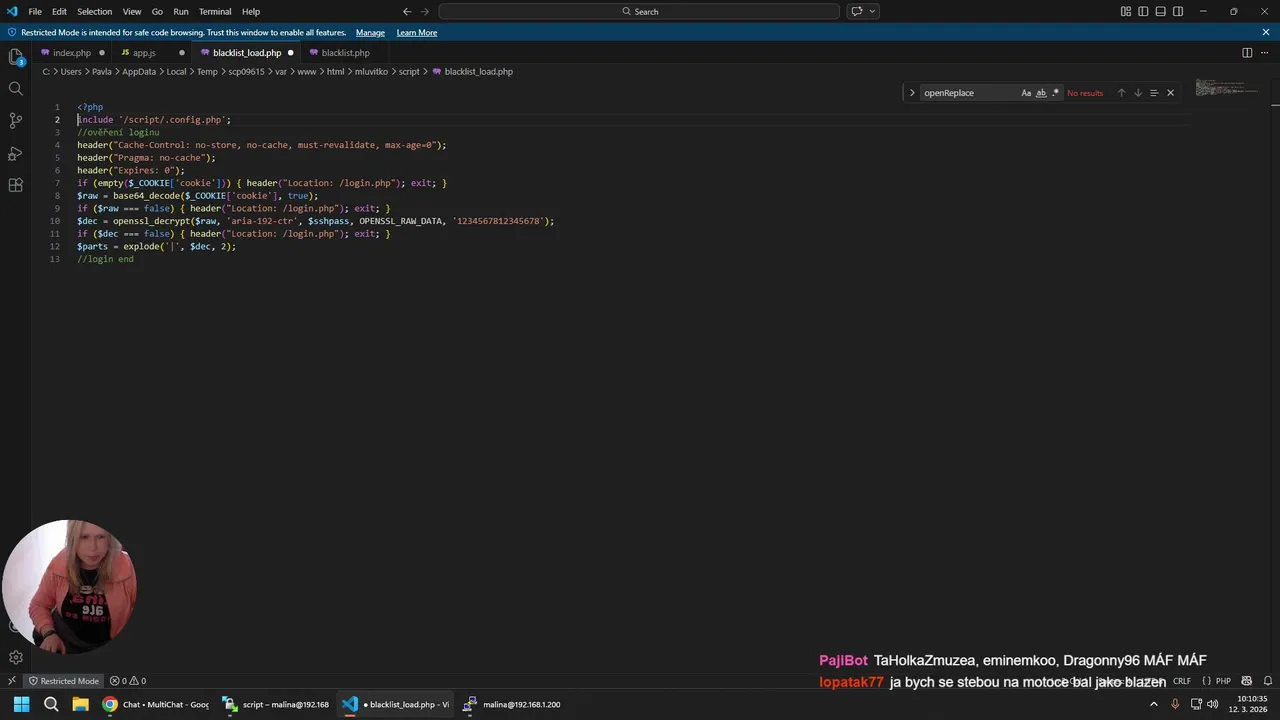The width and height of the screenshot is (1280, 720).
Task: Switch to Chrome MultiChat taskbar window
Action: [x=156, y=704]
